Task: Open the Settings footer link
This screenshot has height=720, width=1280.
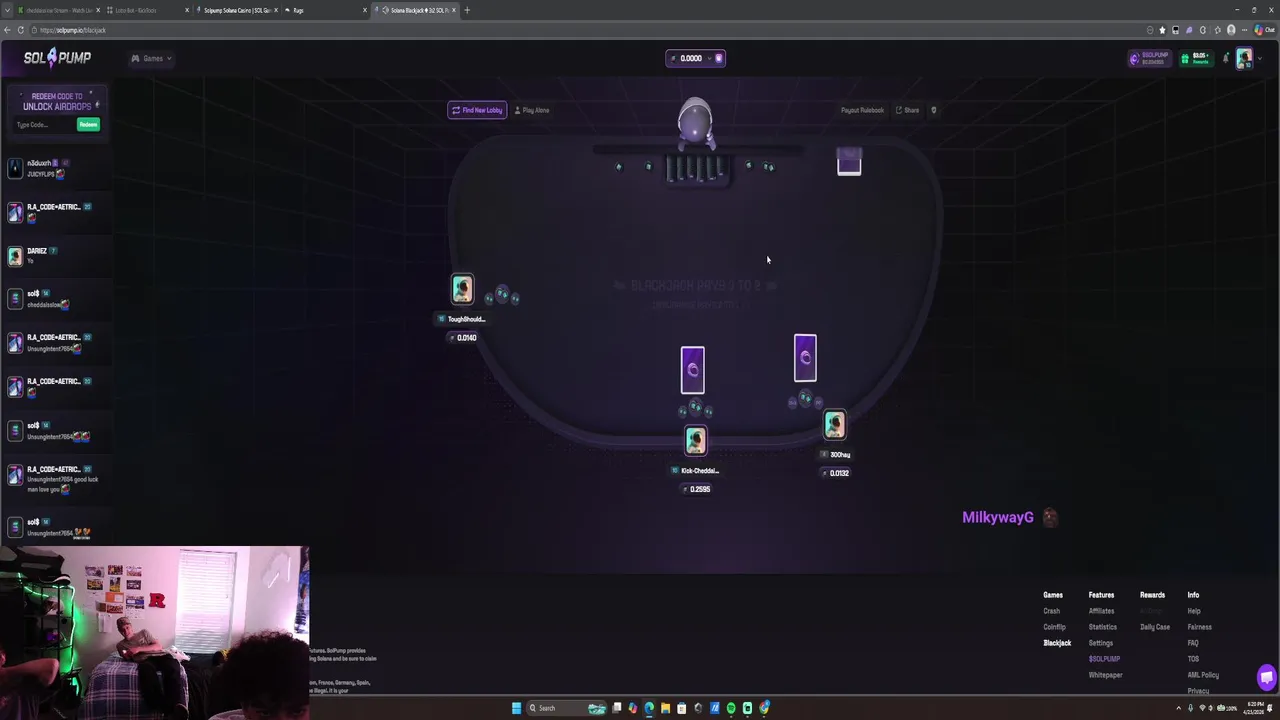Action: (1100, 643)
